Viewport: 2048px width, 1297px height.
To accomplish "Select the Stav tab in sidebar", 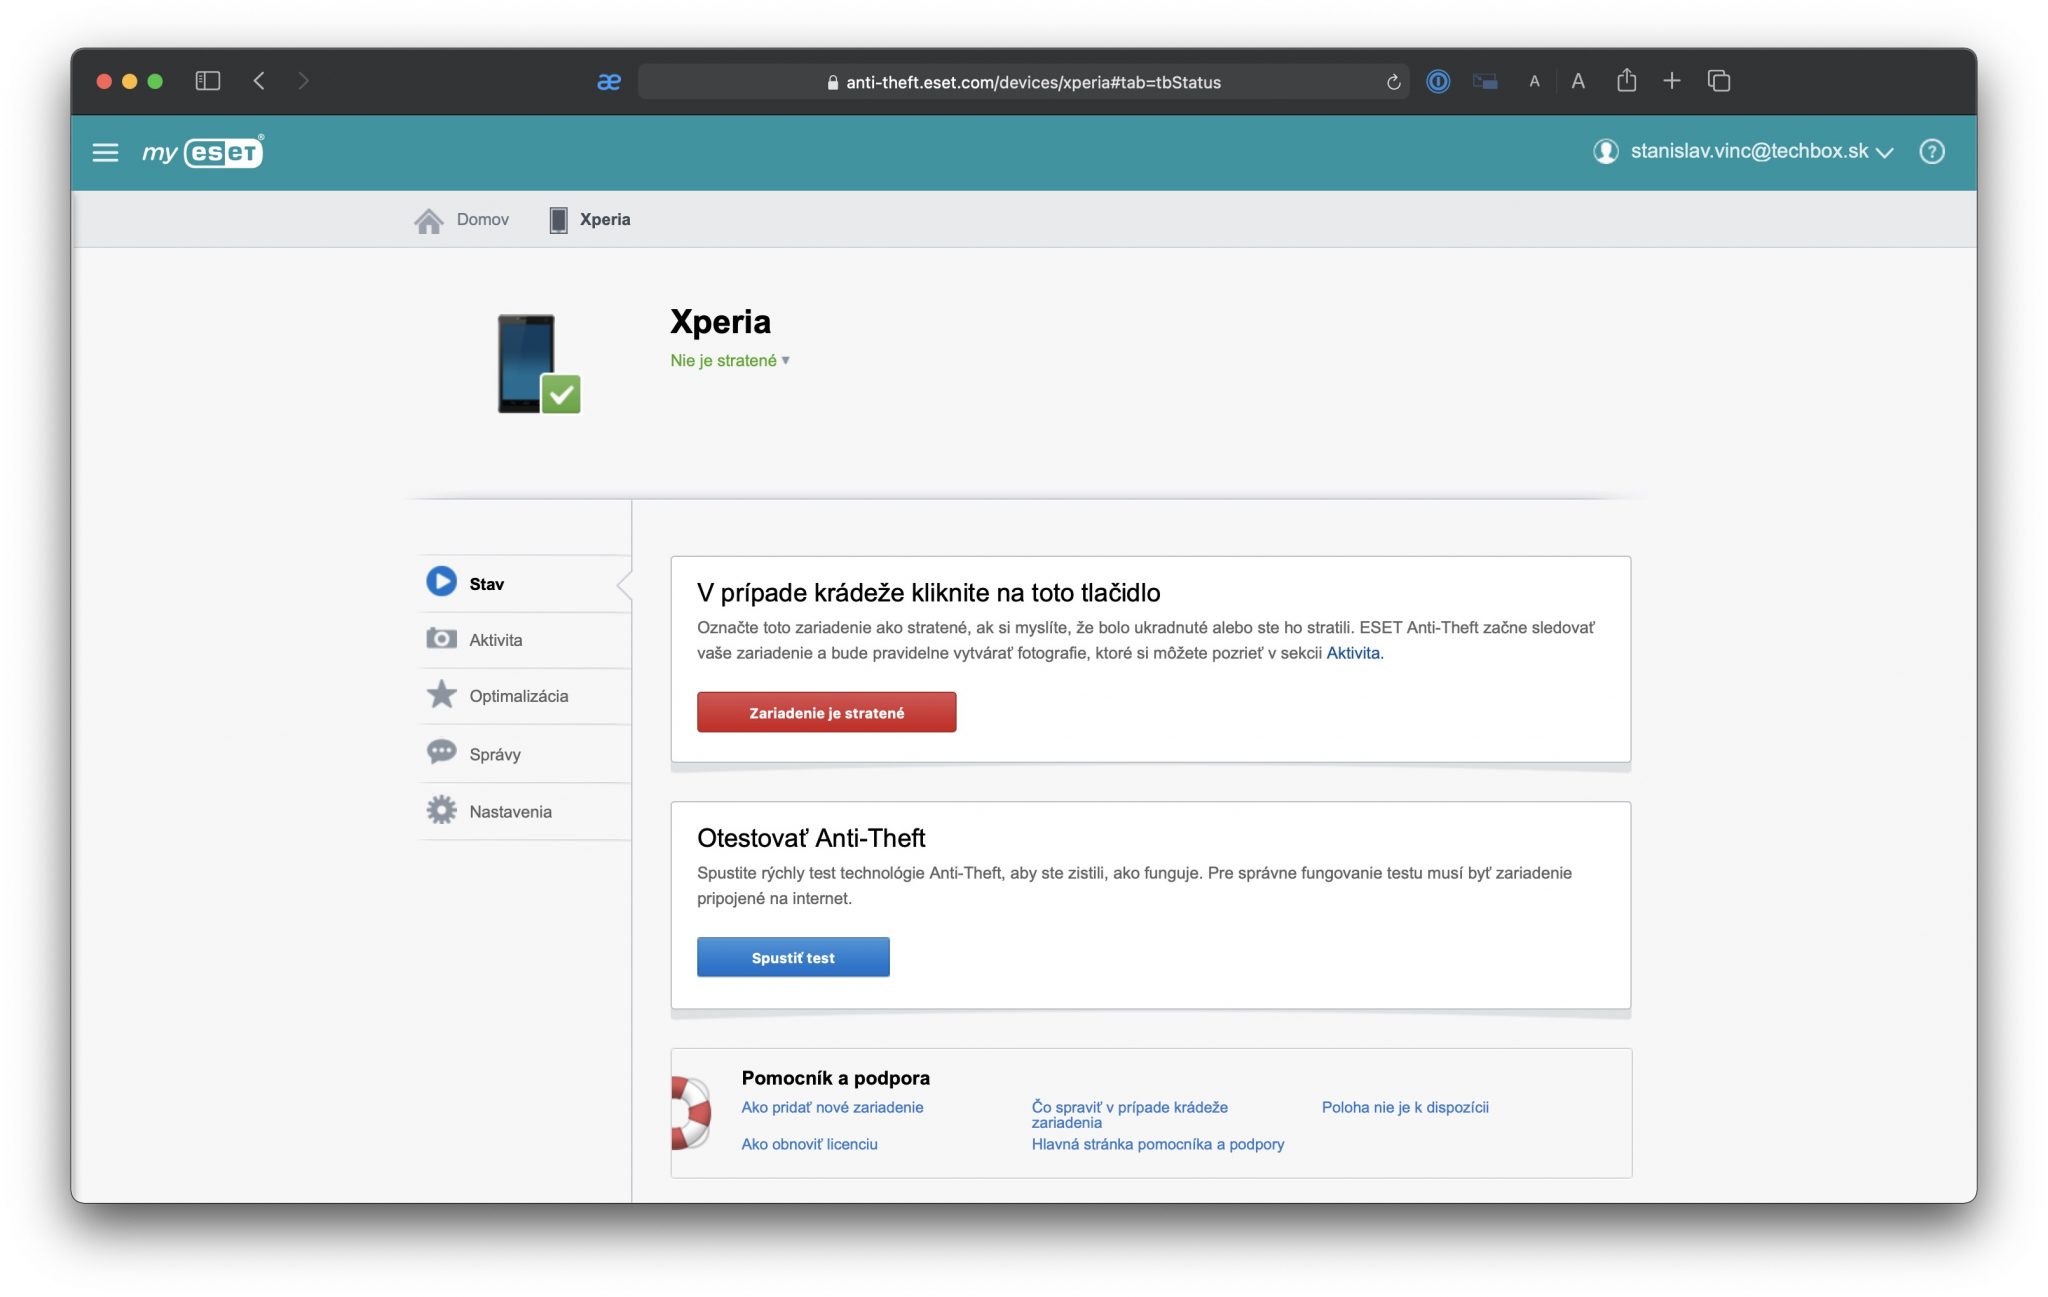I will 525,584.
